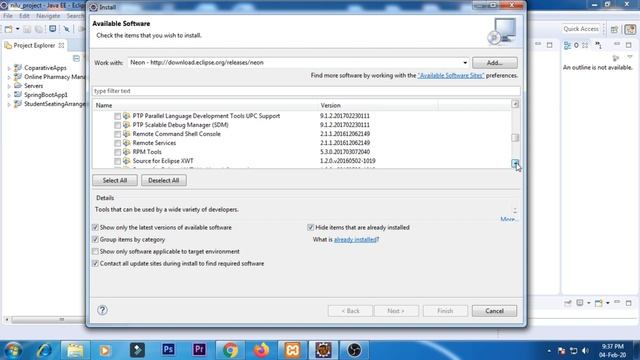The height and width of the screenshot is (360, 640).
Task: Open the Outline view menu triangle
Action: tap(630, 57)
